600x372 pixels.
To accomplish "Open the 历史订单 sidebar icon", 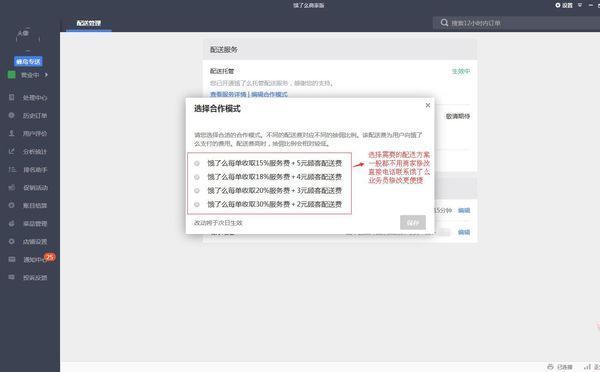I will 11,115.
